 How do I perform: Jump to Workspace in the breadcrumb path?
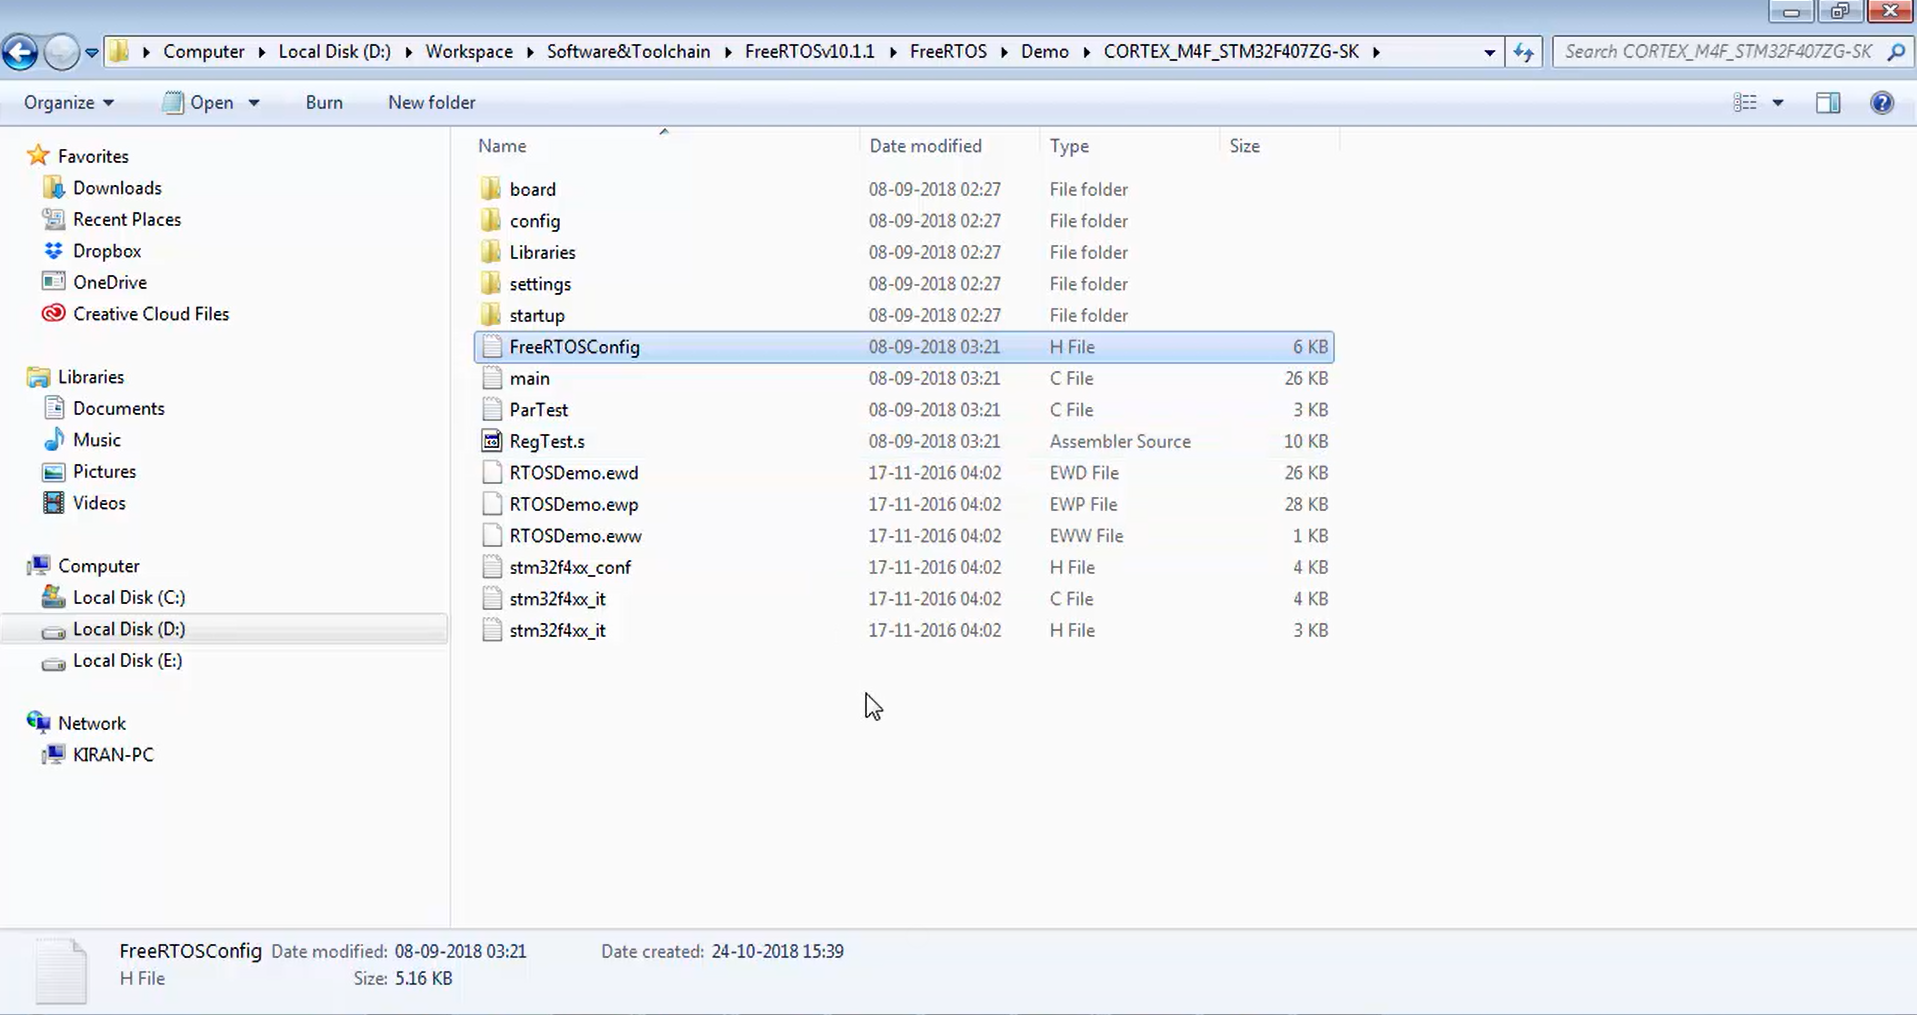[x=469, y=52]
